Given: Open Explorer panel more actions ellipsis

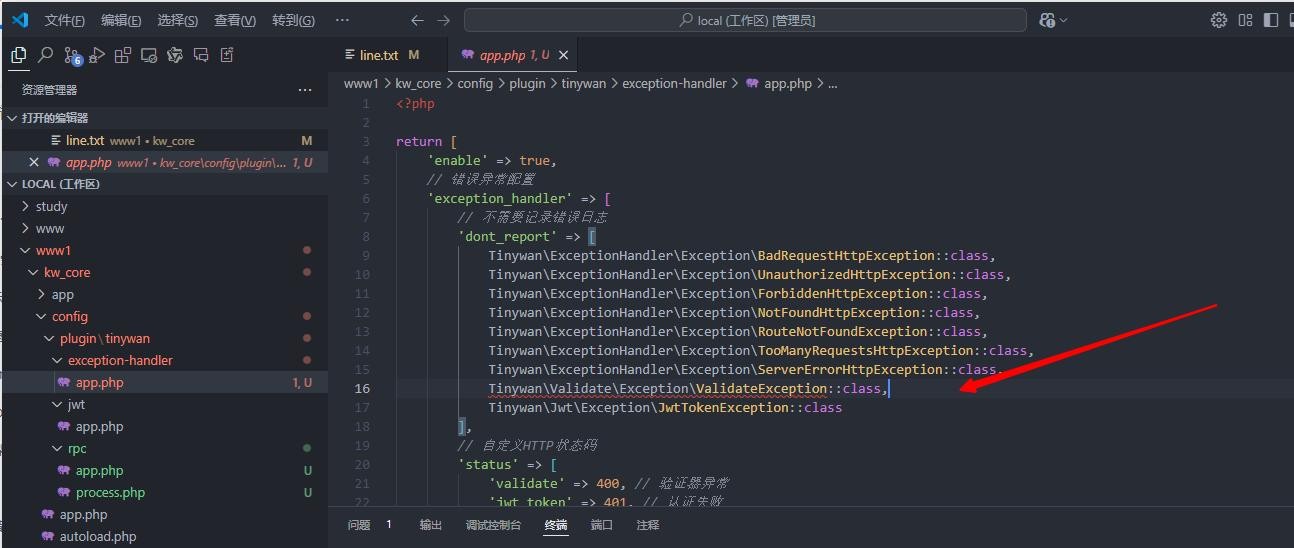Looking at the screenshot, I should click(x=305, y=90).
